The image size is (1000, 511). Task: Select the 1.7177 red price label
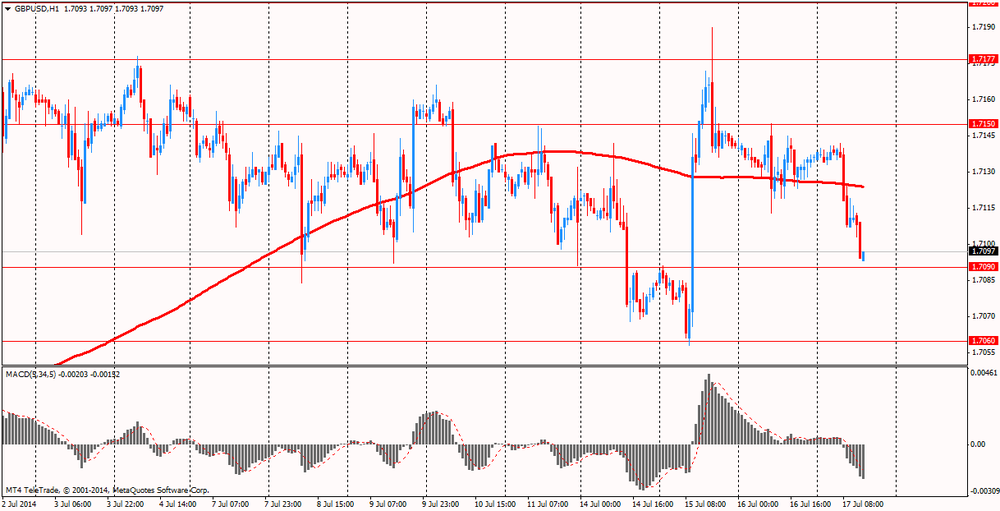point(983,60)
